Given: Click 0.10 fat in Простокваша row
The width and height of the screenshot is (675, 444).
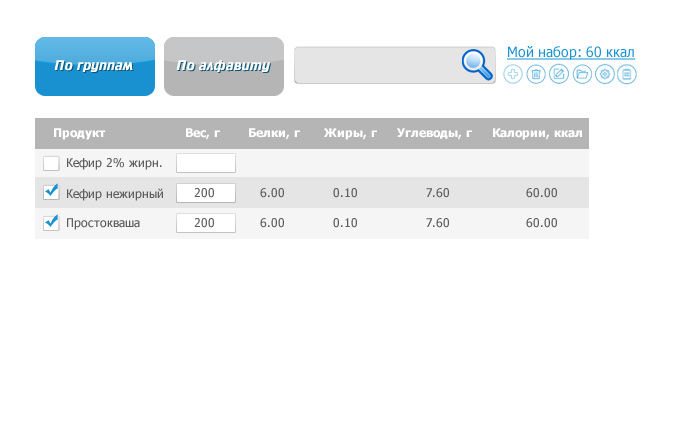Looking at the screenshot, I should coord(345,223).
